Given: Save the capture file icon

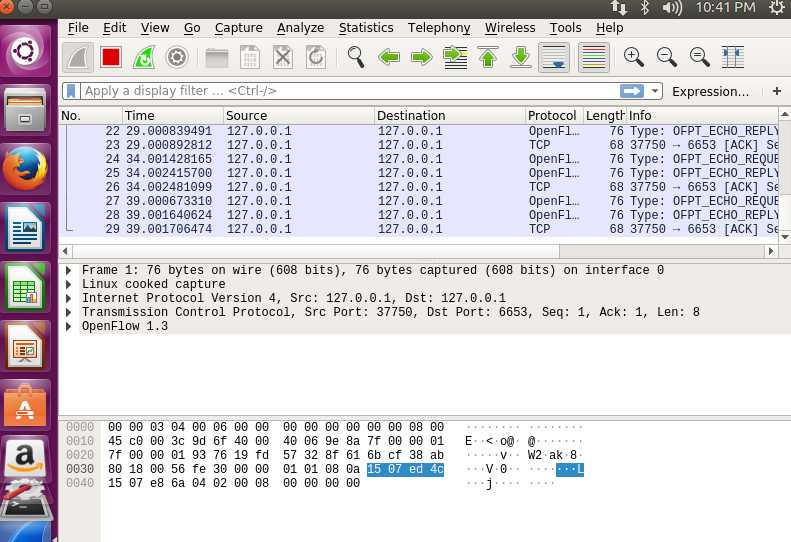Looking at the screenshot, I should point(250,57).
